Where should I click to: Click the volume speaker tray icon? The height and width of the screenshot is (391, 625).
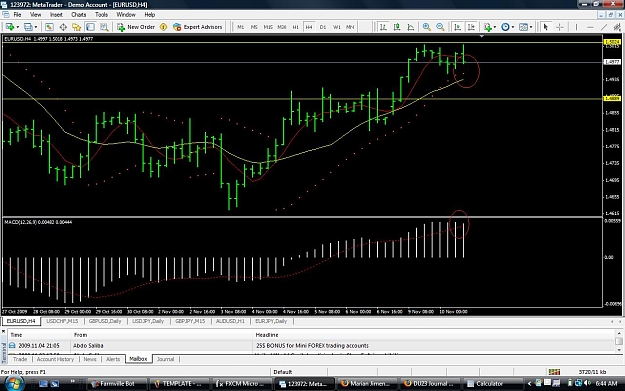tap(587, 383)
